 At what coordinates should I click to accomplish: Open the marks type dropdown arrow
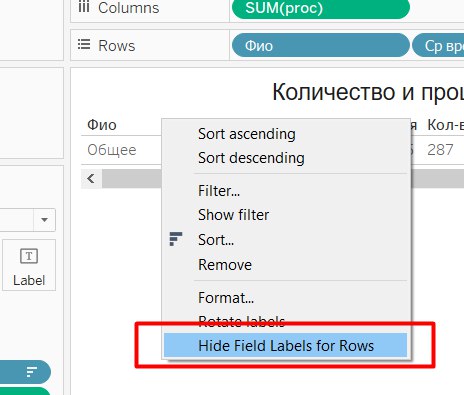point(44,220)
